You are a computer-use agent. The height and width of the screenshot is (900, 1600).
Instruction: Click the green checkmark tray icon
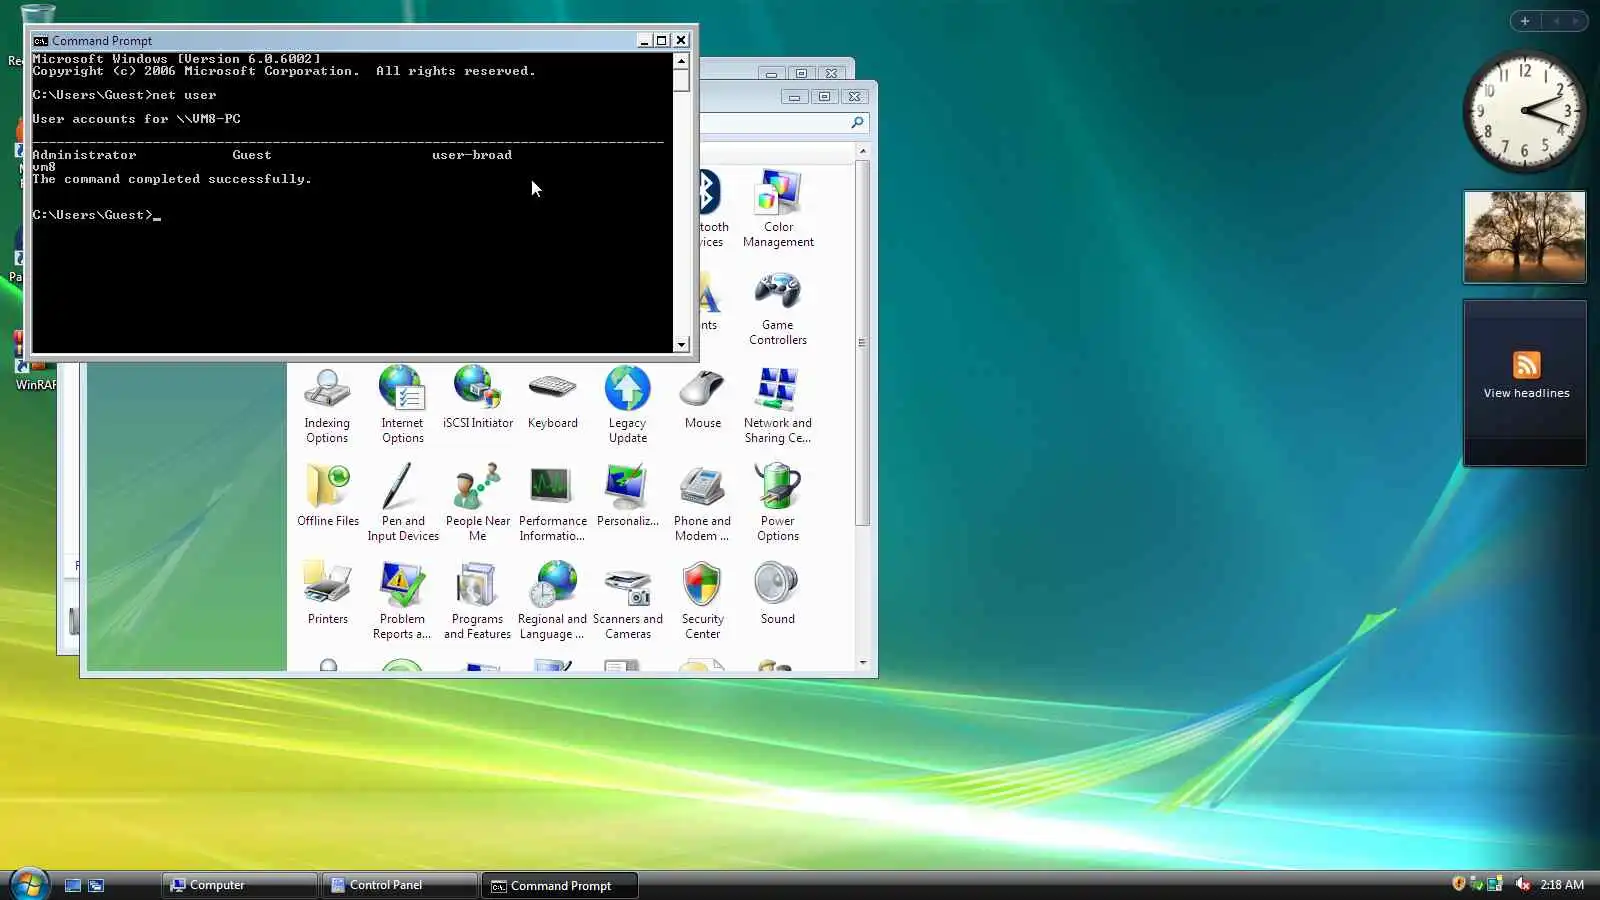(x=1476, y=884)
